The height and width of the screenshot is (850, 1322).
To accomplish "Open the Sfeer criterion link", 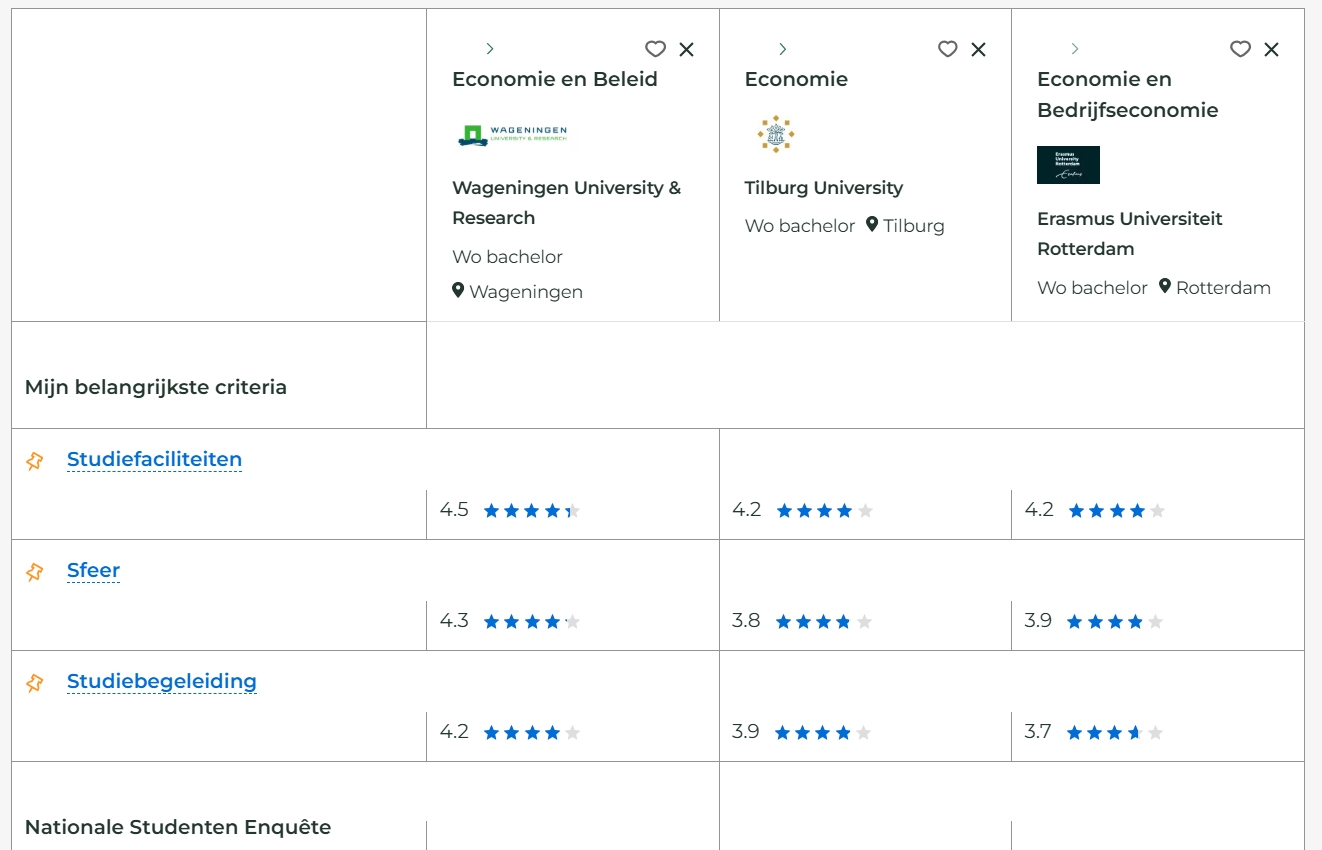I will click(x=93, y=570).
